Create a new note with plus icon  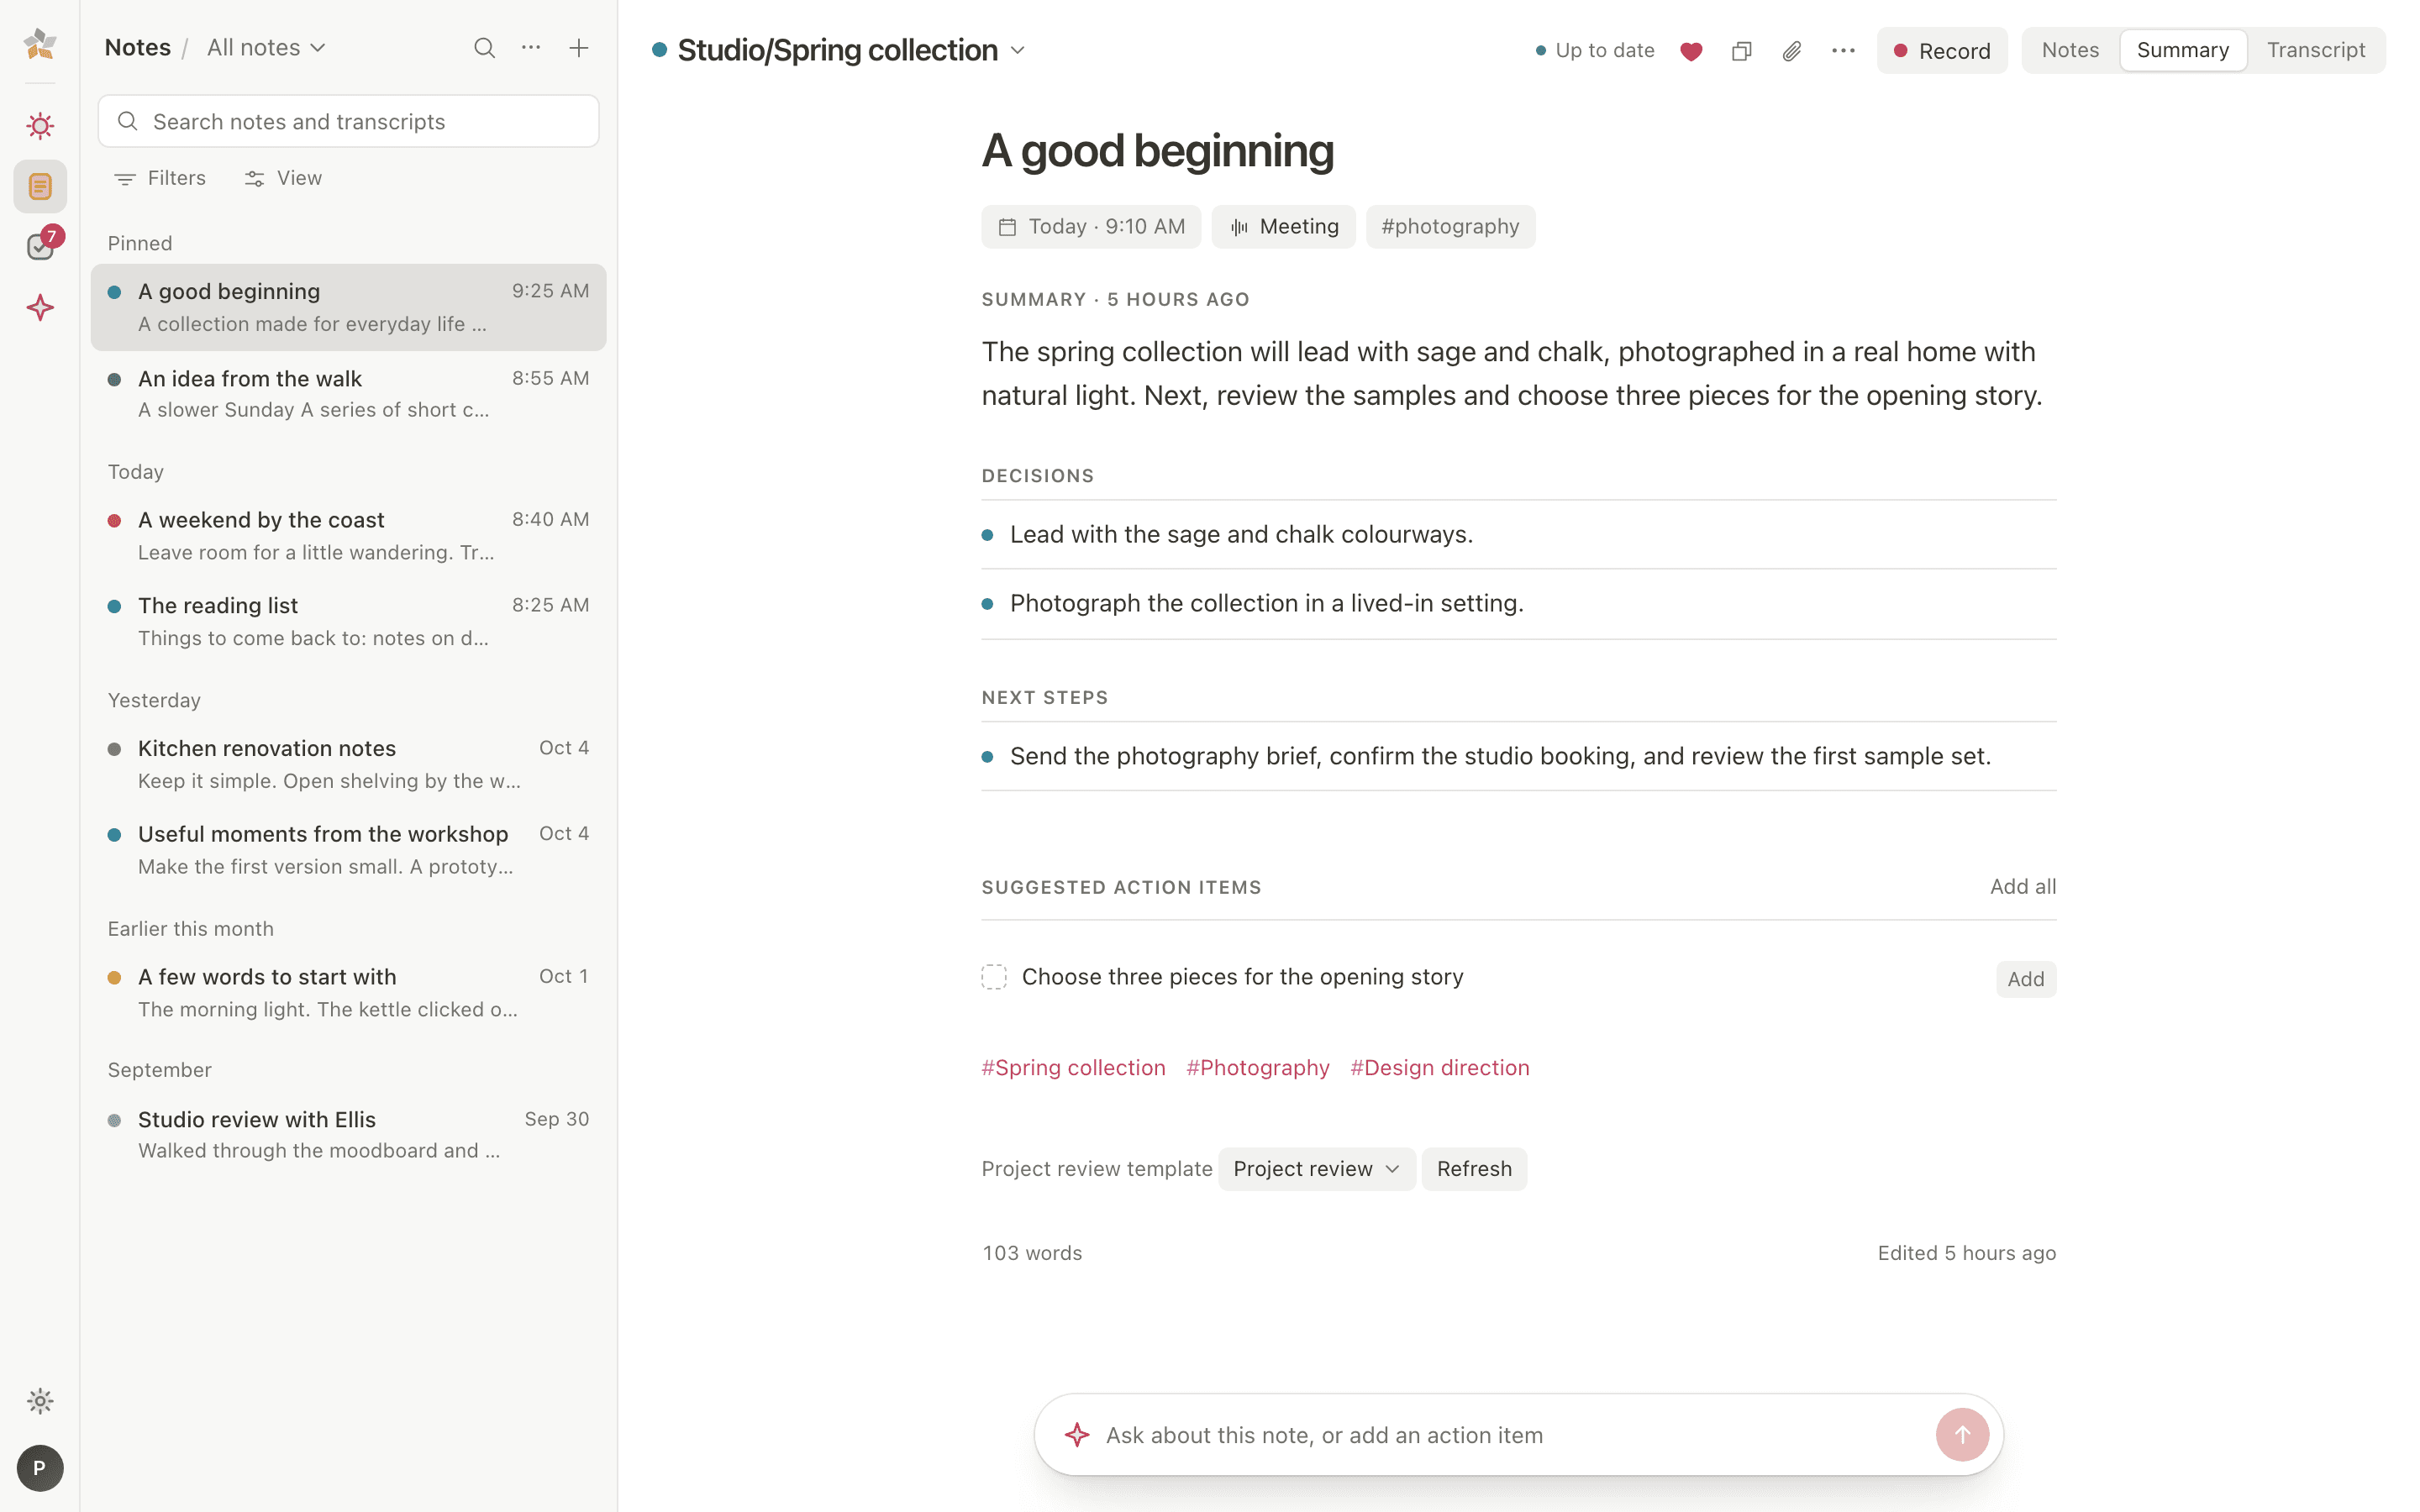click(579, 48)
